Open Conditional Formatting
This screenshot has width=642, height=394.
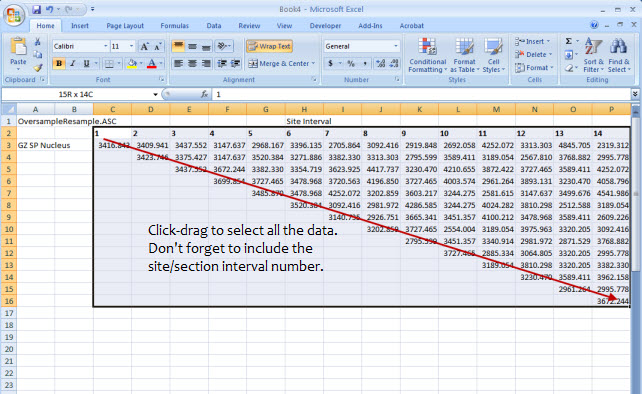click(427, 55)
